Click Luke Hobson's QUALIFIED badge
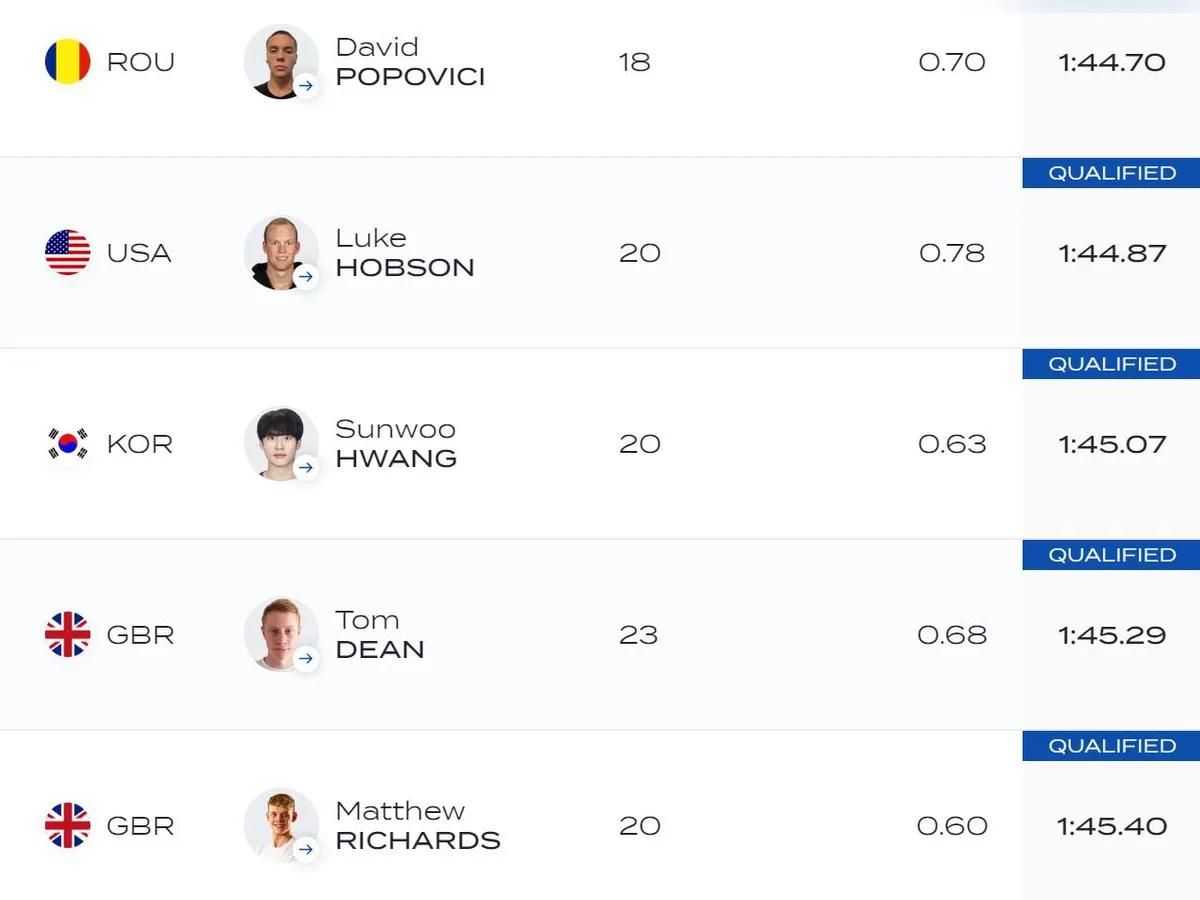Viewport: 1200px width, 900px height. click(1111, 173)
